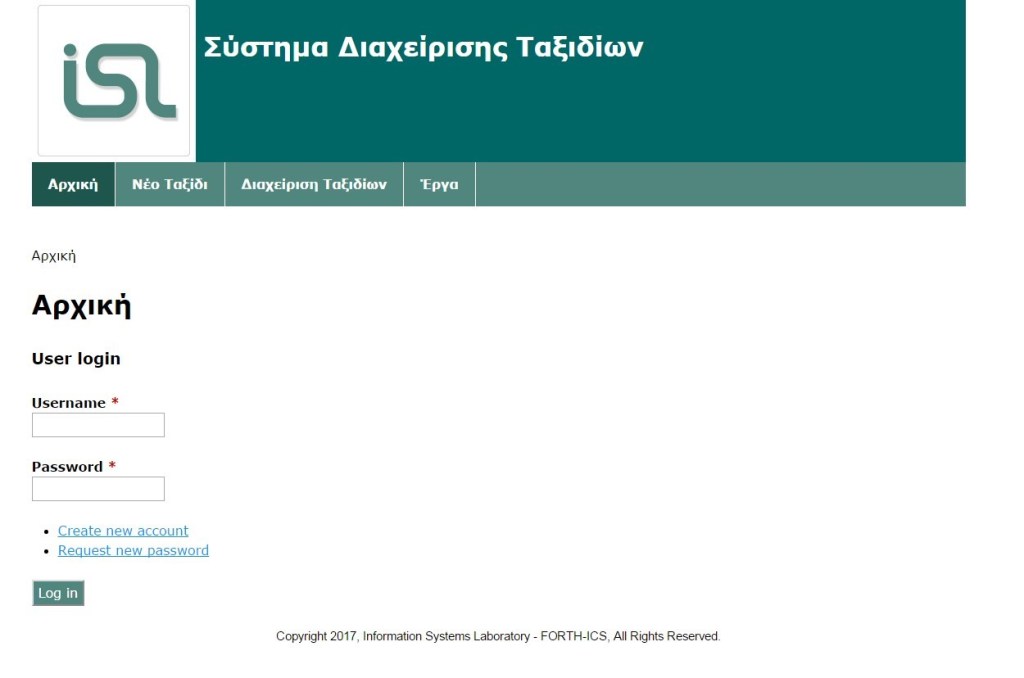
Task: Click the User login section heading
Action: pos(76,359)
